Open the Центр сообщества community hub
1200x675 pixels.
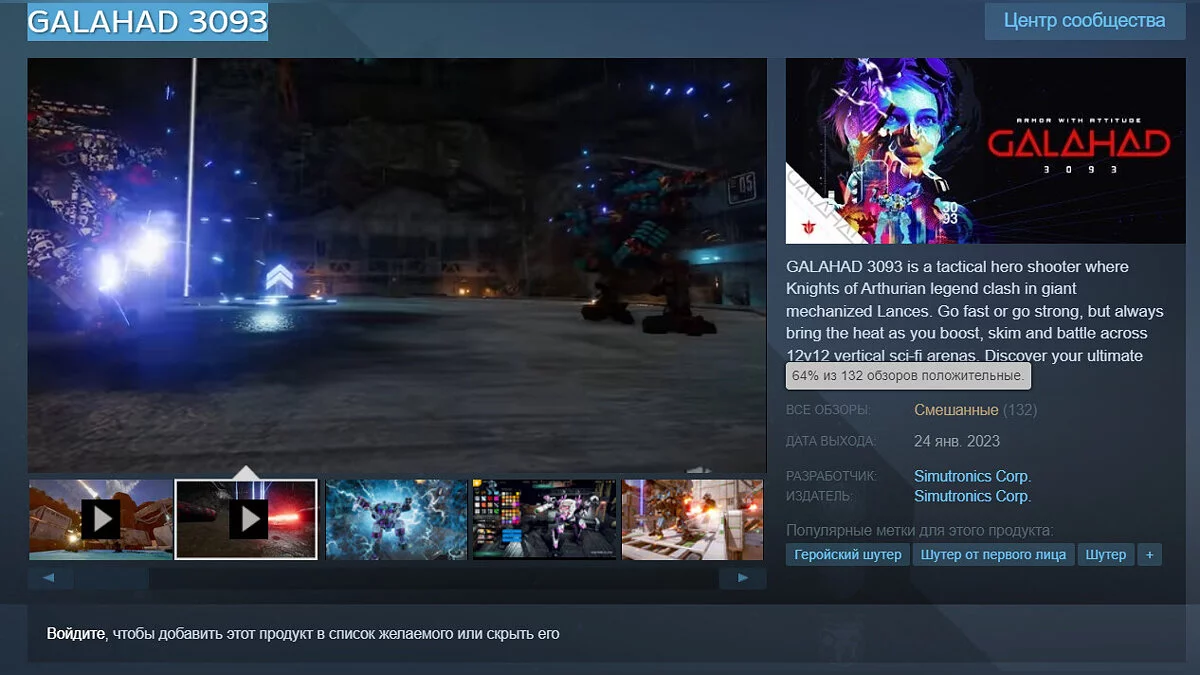click(1084, 21)
